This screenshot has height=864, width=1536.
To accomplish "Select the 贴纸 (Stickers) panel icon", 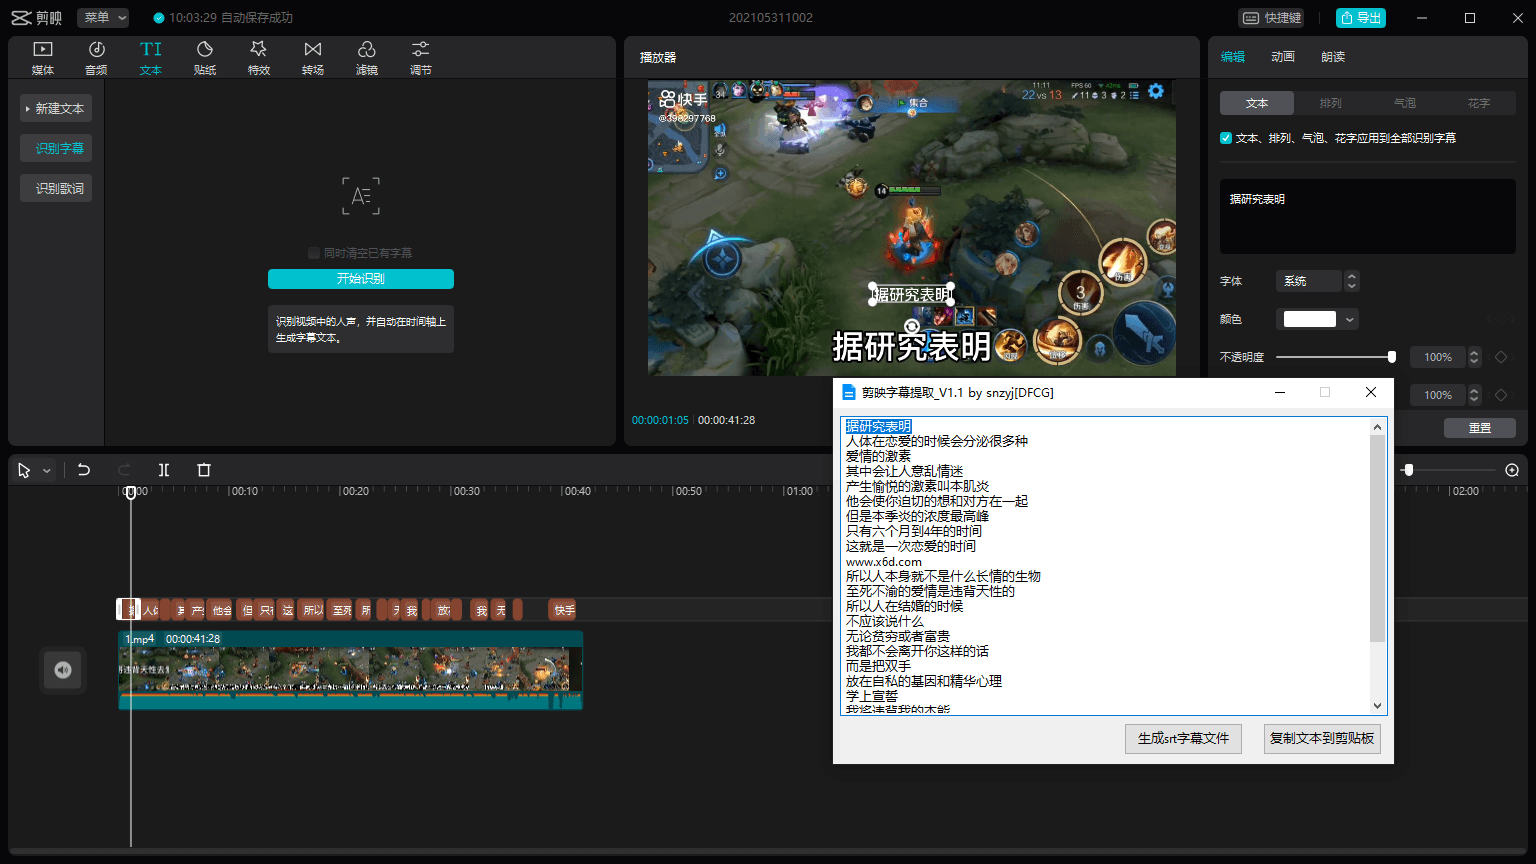I will tap(204, 56).
